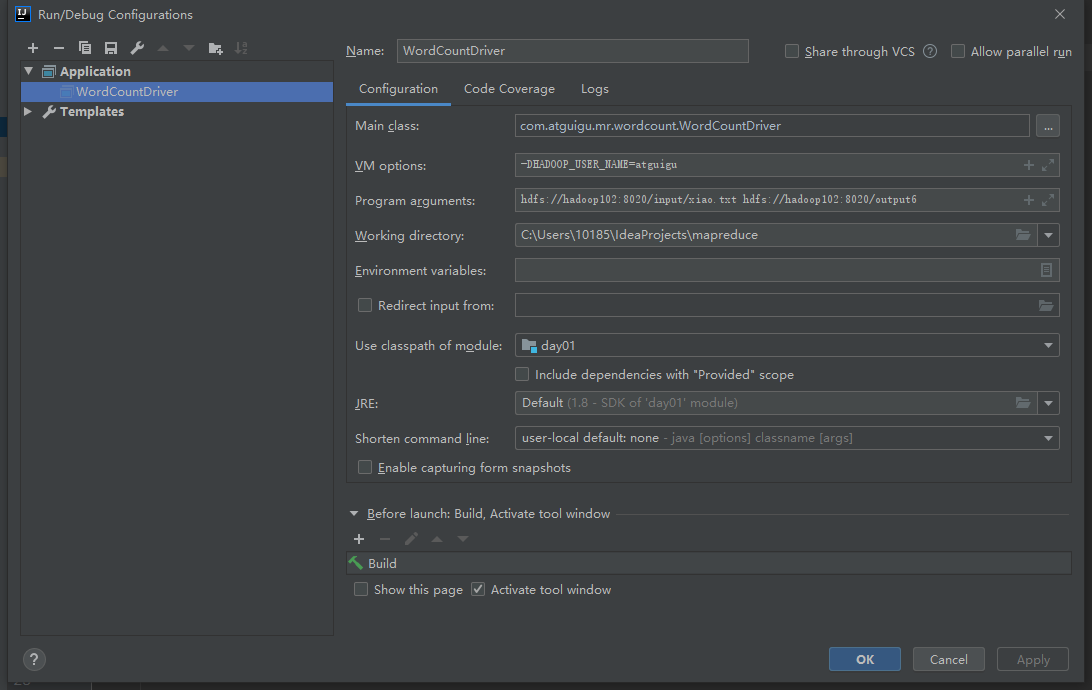Uncheck Activate tool window option
1092x690 pixels.
click(x=478, y=589)
